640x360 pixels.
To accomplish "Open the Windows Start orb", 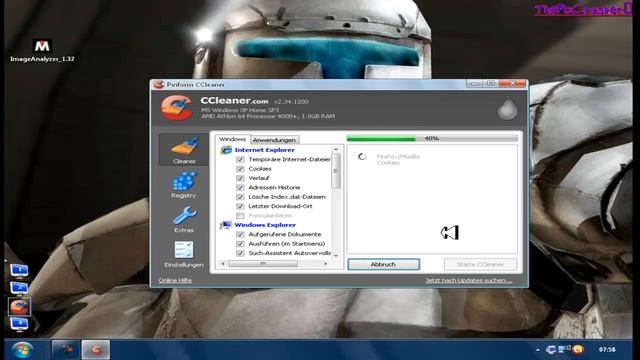I will point(22,350).
